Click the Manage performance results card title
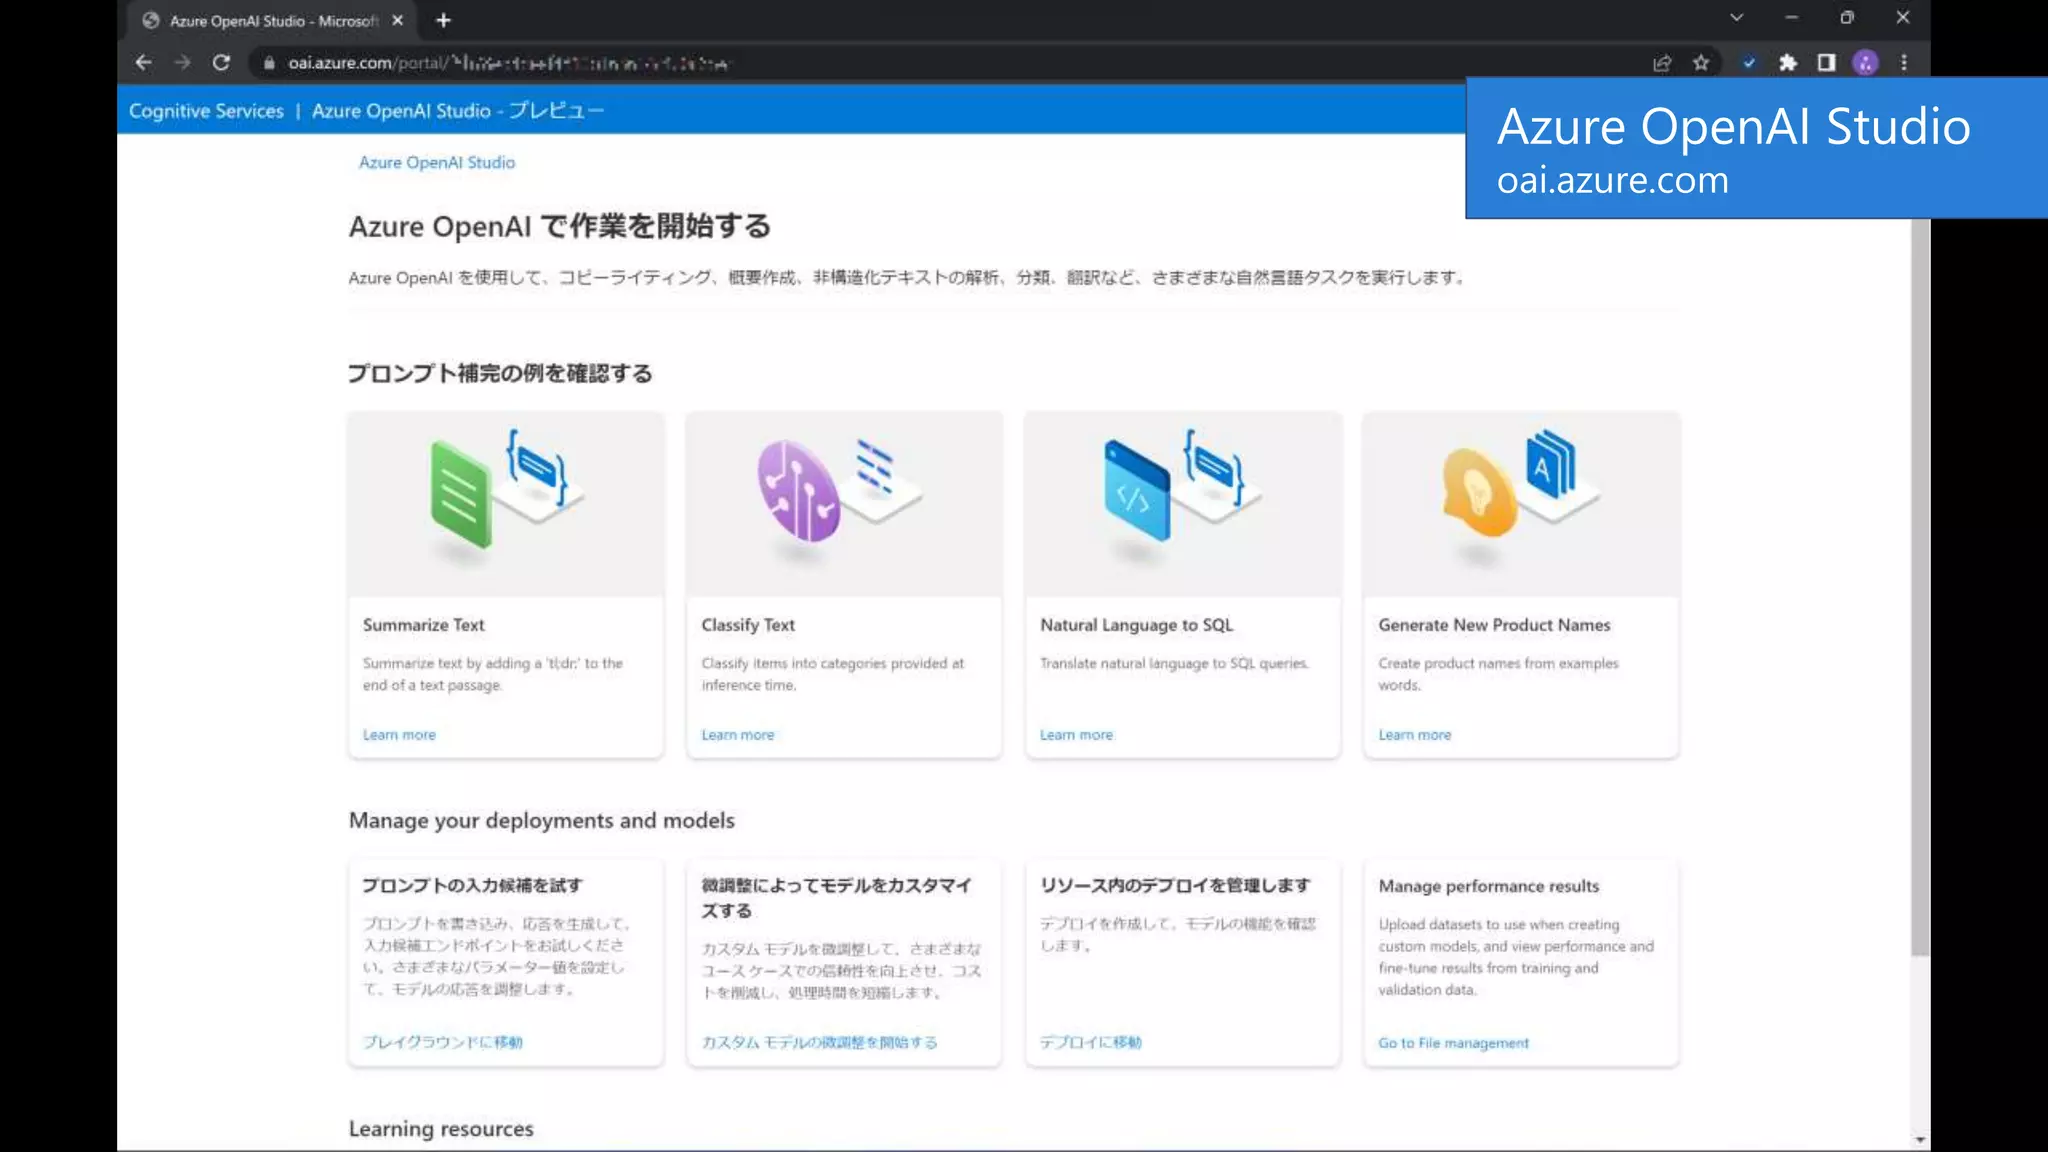 pyautogui.click(x=1489, y=886)
